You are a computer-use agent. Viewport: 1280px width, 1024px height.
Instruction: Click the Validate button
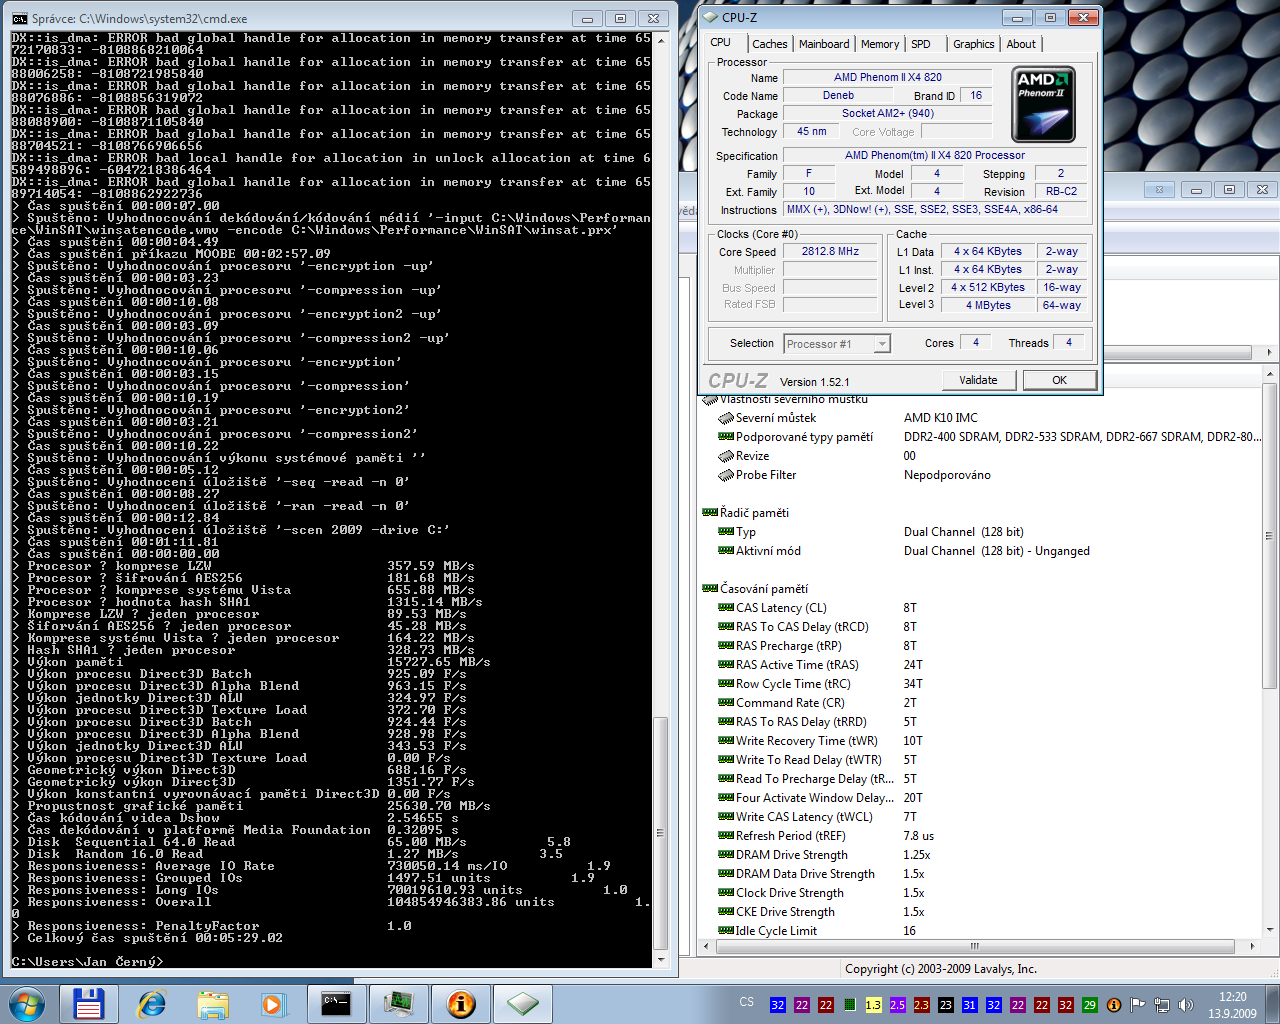978,380
